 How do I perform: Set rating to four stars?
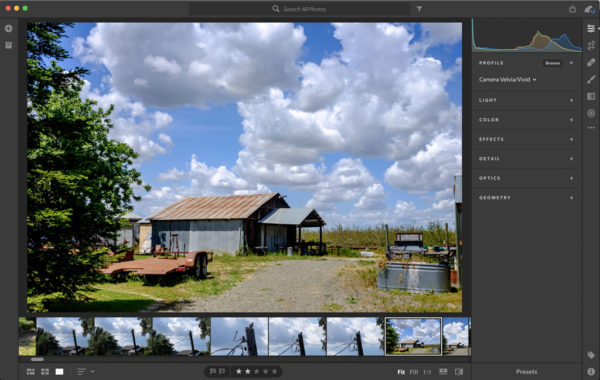[x=265, y=371]
